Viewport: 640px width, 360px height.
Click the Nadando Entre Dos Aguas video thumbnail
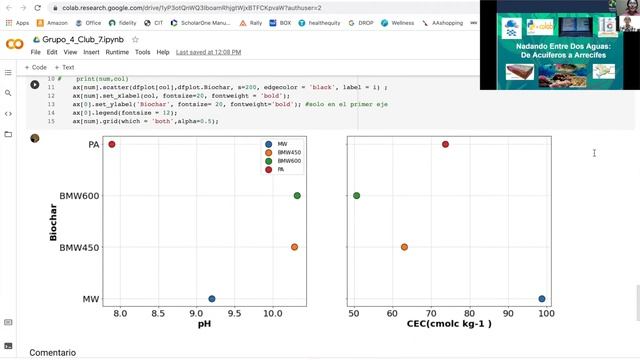[560, 45]
